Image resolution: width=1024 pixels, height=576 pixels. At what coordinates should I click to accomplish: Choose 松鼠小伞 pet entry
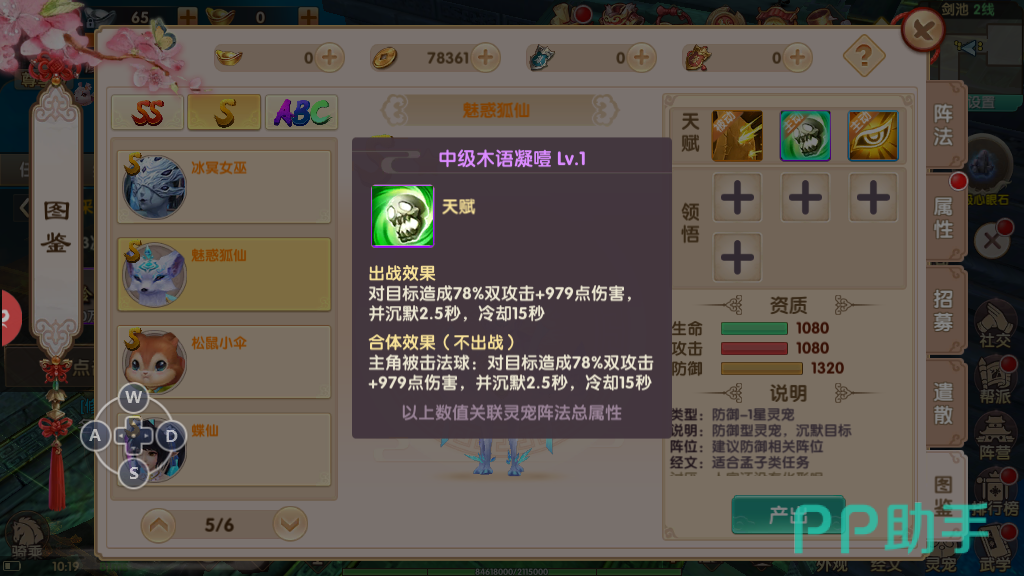click(224, 362)
